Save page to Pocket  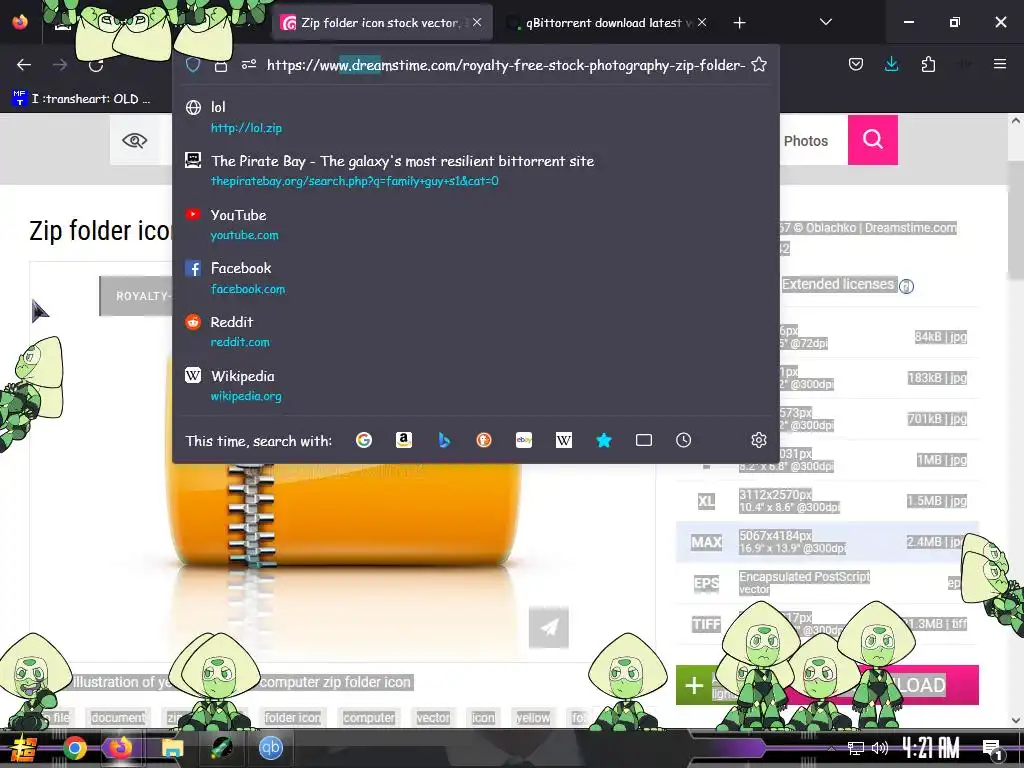[856, 64]
